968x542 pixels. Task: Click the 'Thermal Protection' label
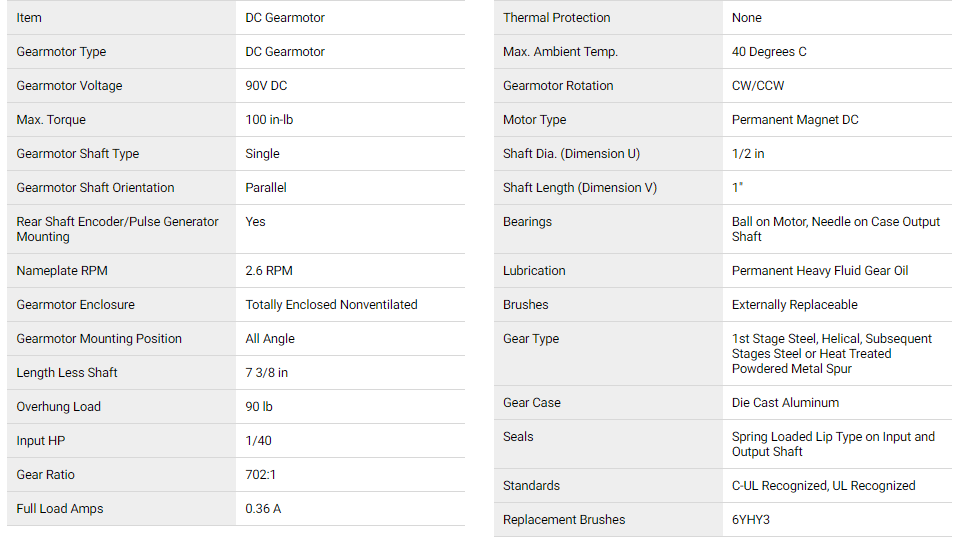pyautogui.click(x=557, y=18)
